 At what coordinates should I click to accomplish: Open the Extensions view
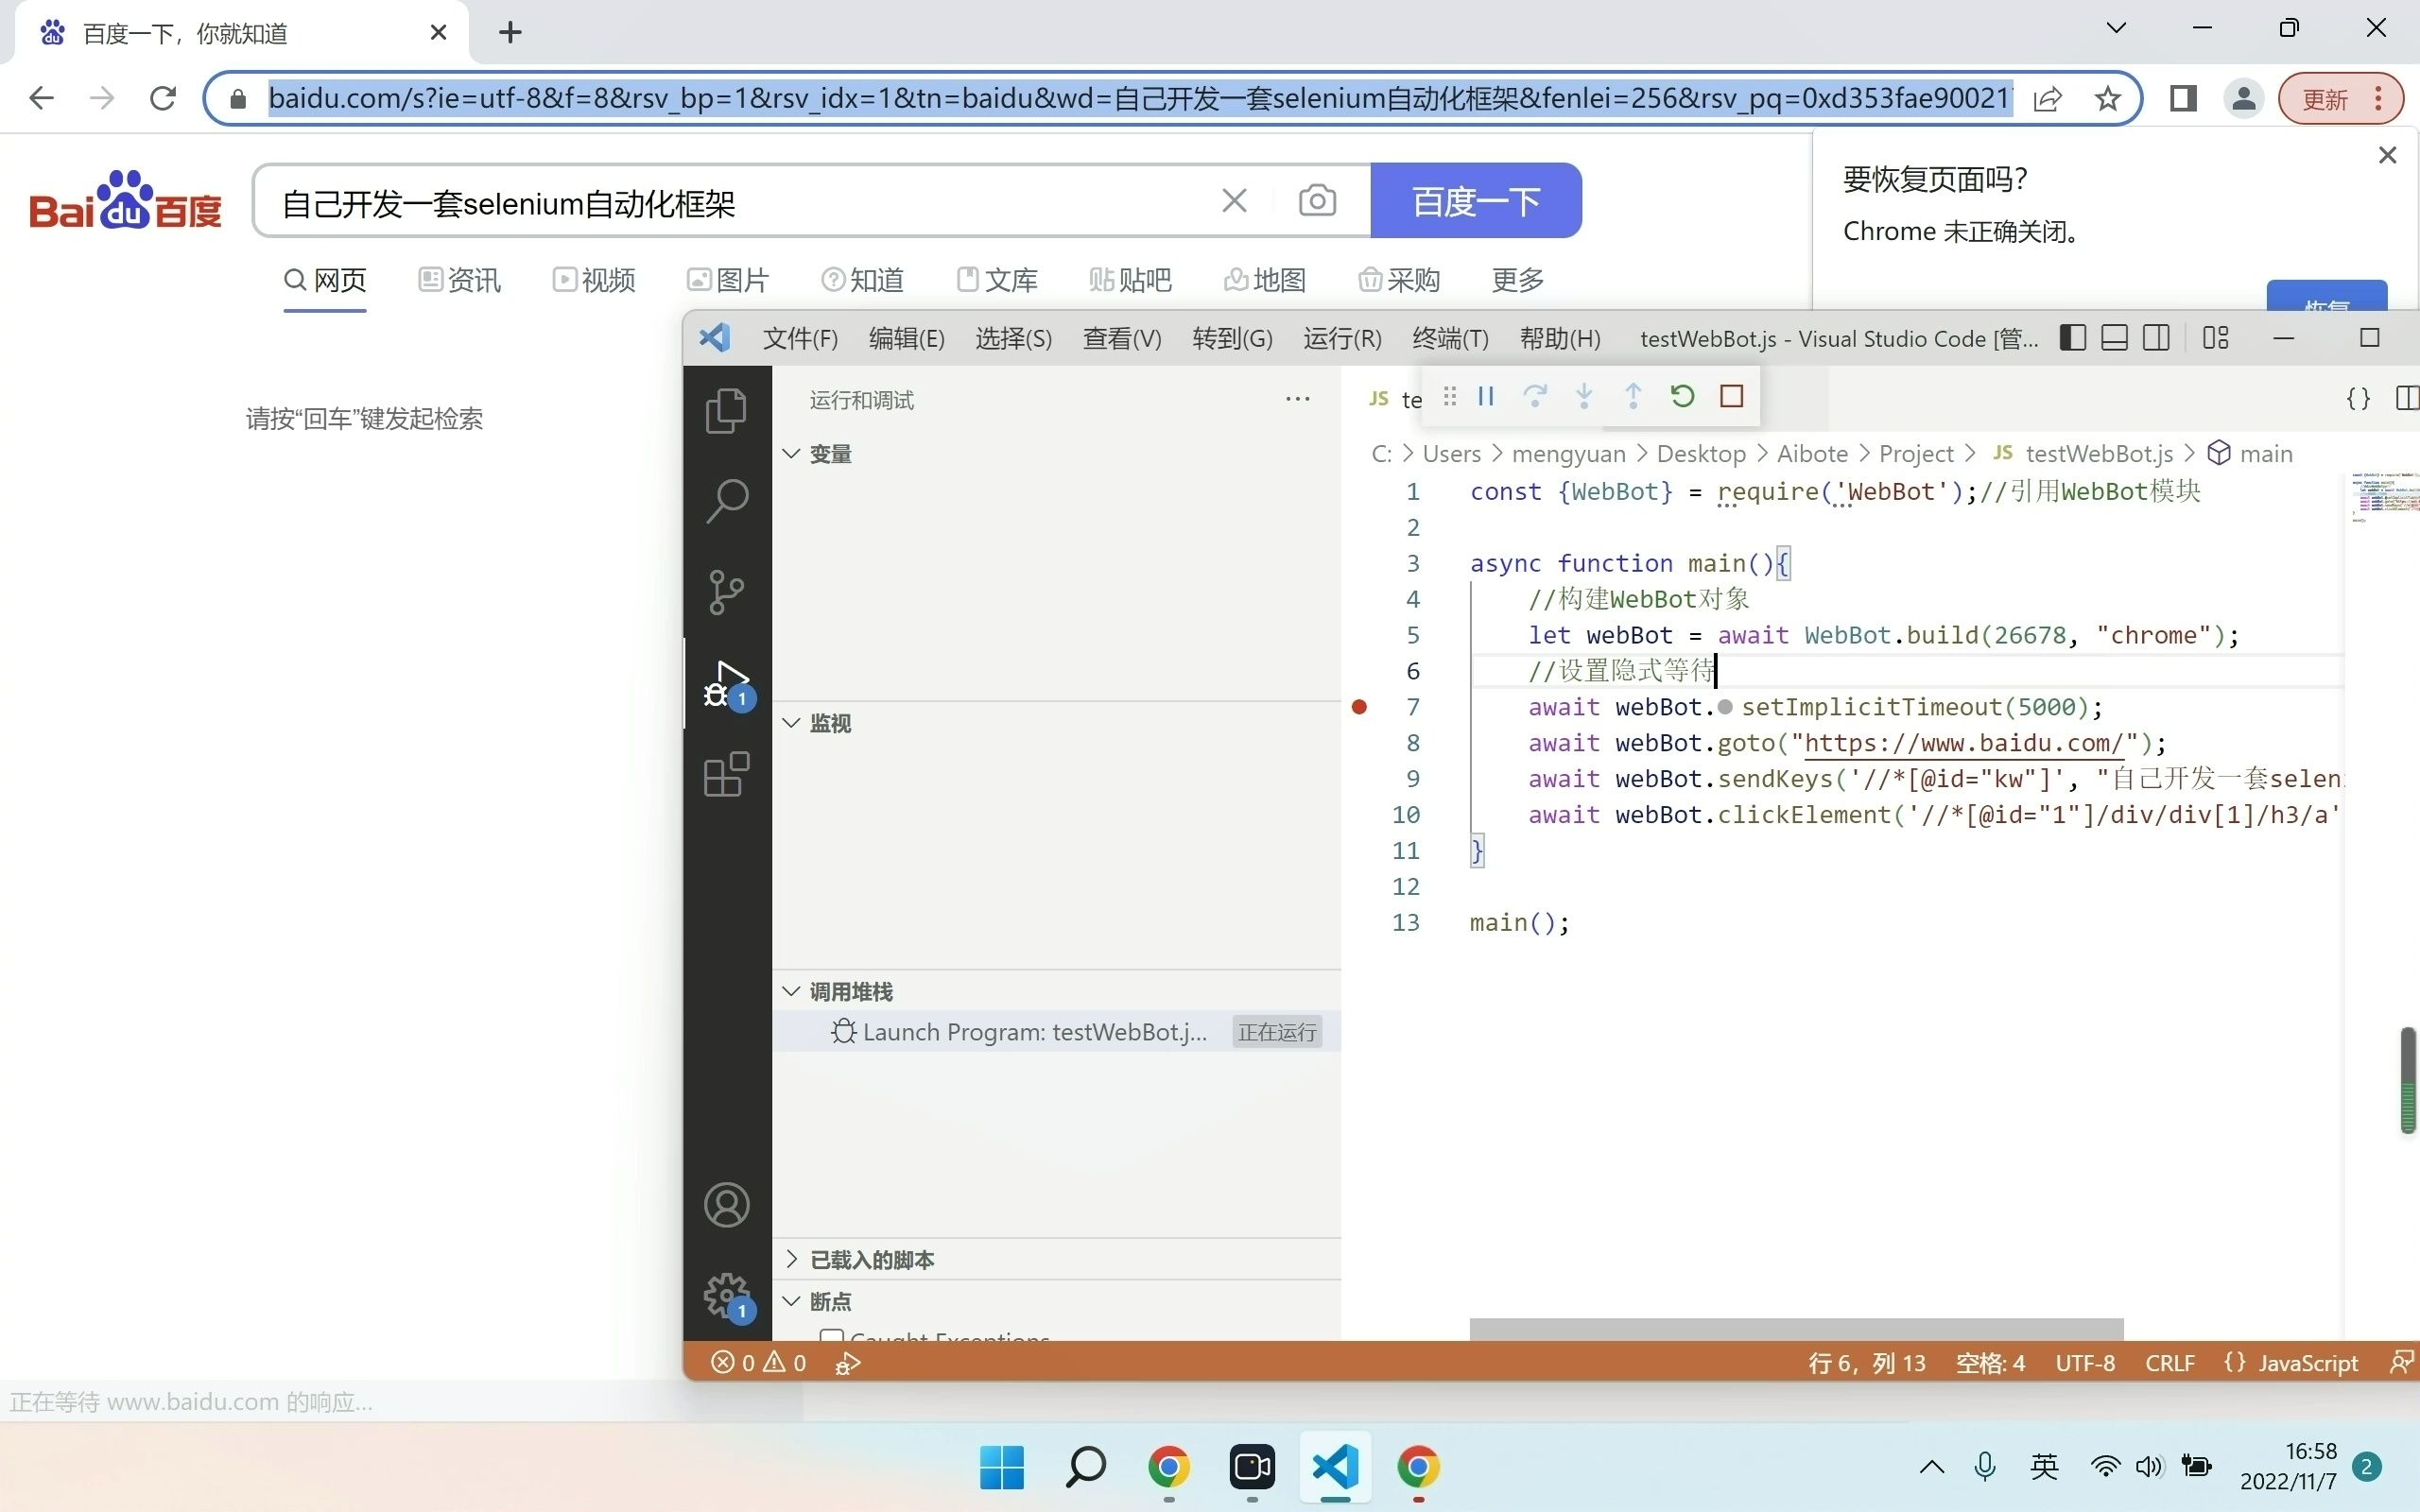[726, 774]
